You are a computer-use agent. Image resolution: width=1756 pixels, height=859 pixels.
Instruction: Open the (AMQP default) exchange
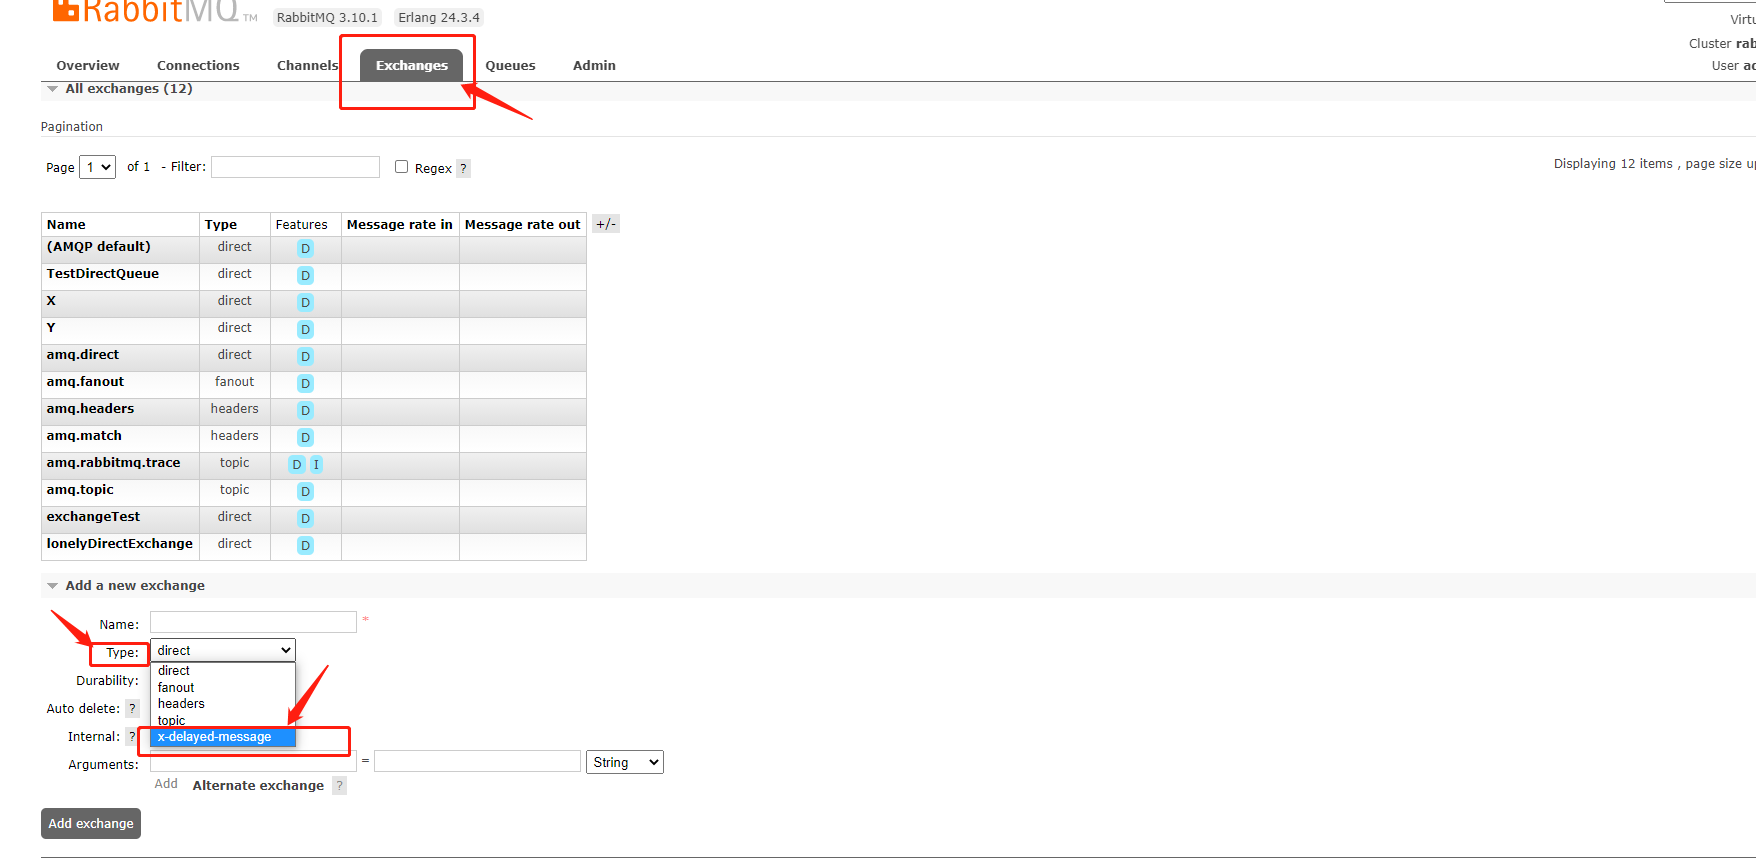coord(98,247)
